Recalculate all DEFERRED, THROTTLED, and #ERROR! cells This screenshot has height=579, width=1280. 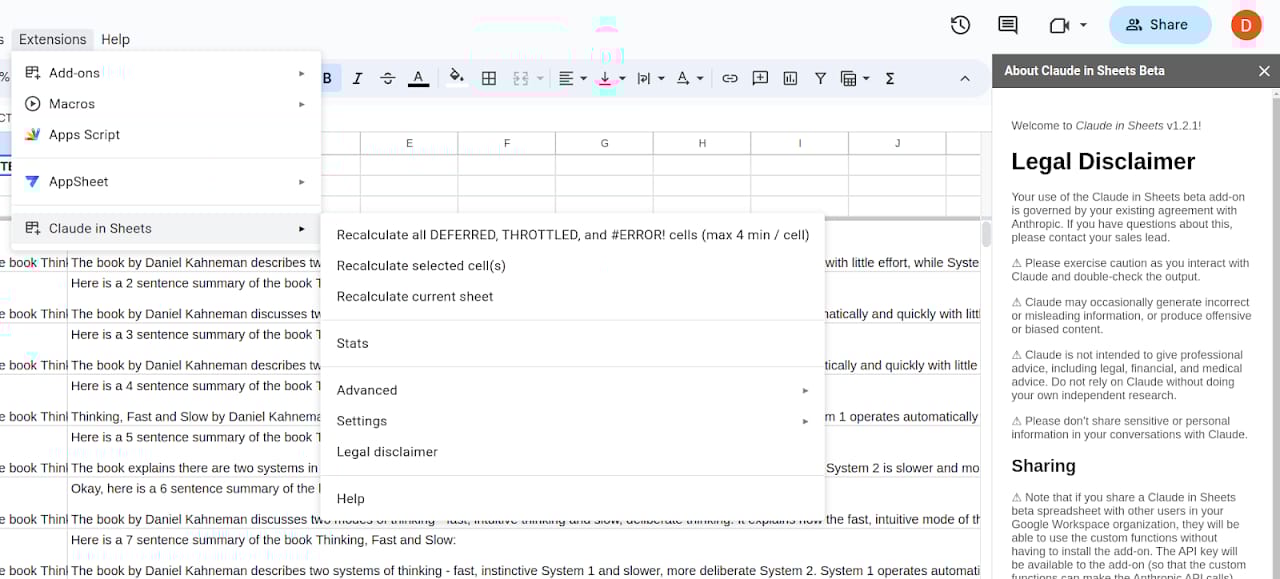tap(573, 235)
